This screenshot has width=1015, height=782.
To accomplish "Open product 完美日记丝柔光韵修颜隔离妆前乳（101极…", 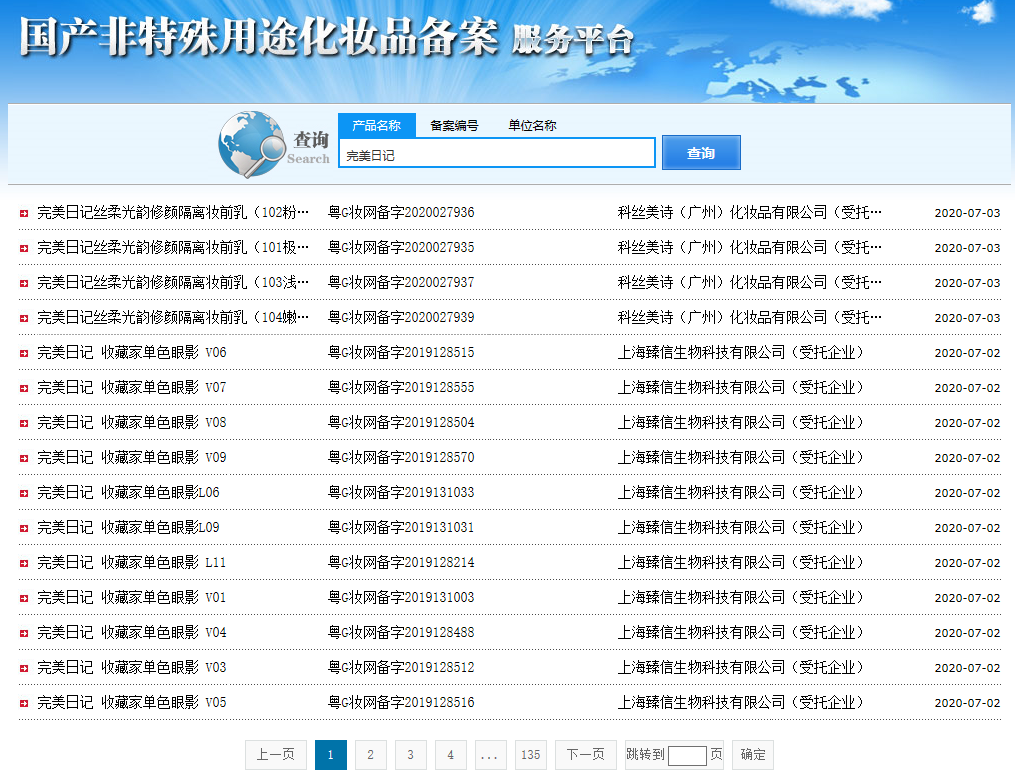I will (x=173, y=247).
